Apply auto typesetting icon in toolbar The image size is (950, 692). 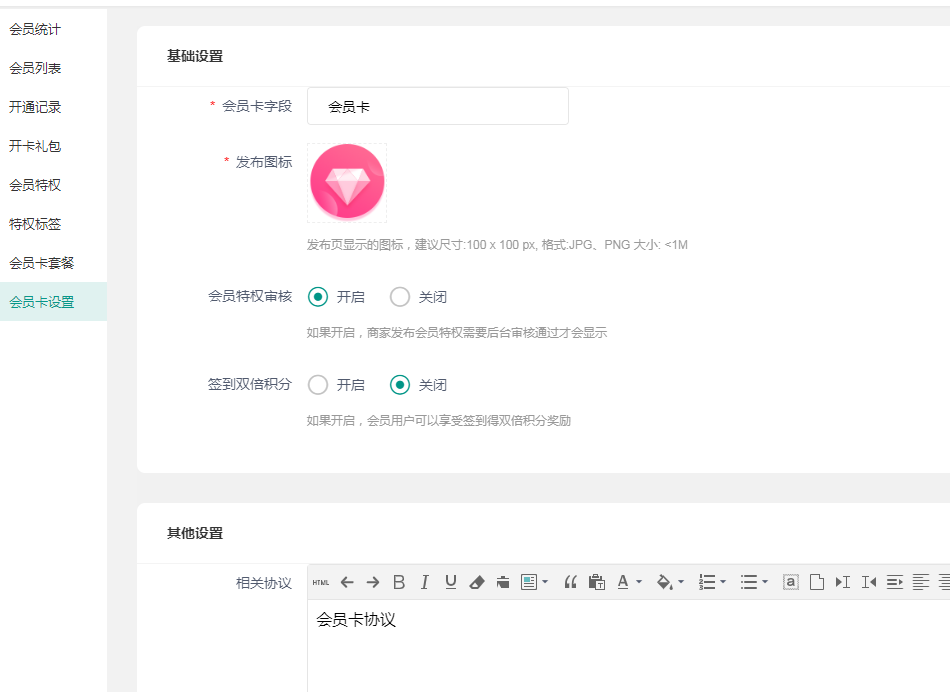pos(528,582)
